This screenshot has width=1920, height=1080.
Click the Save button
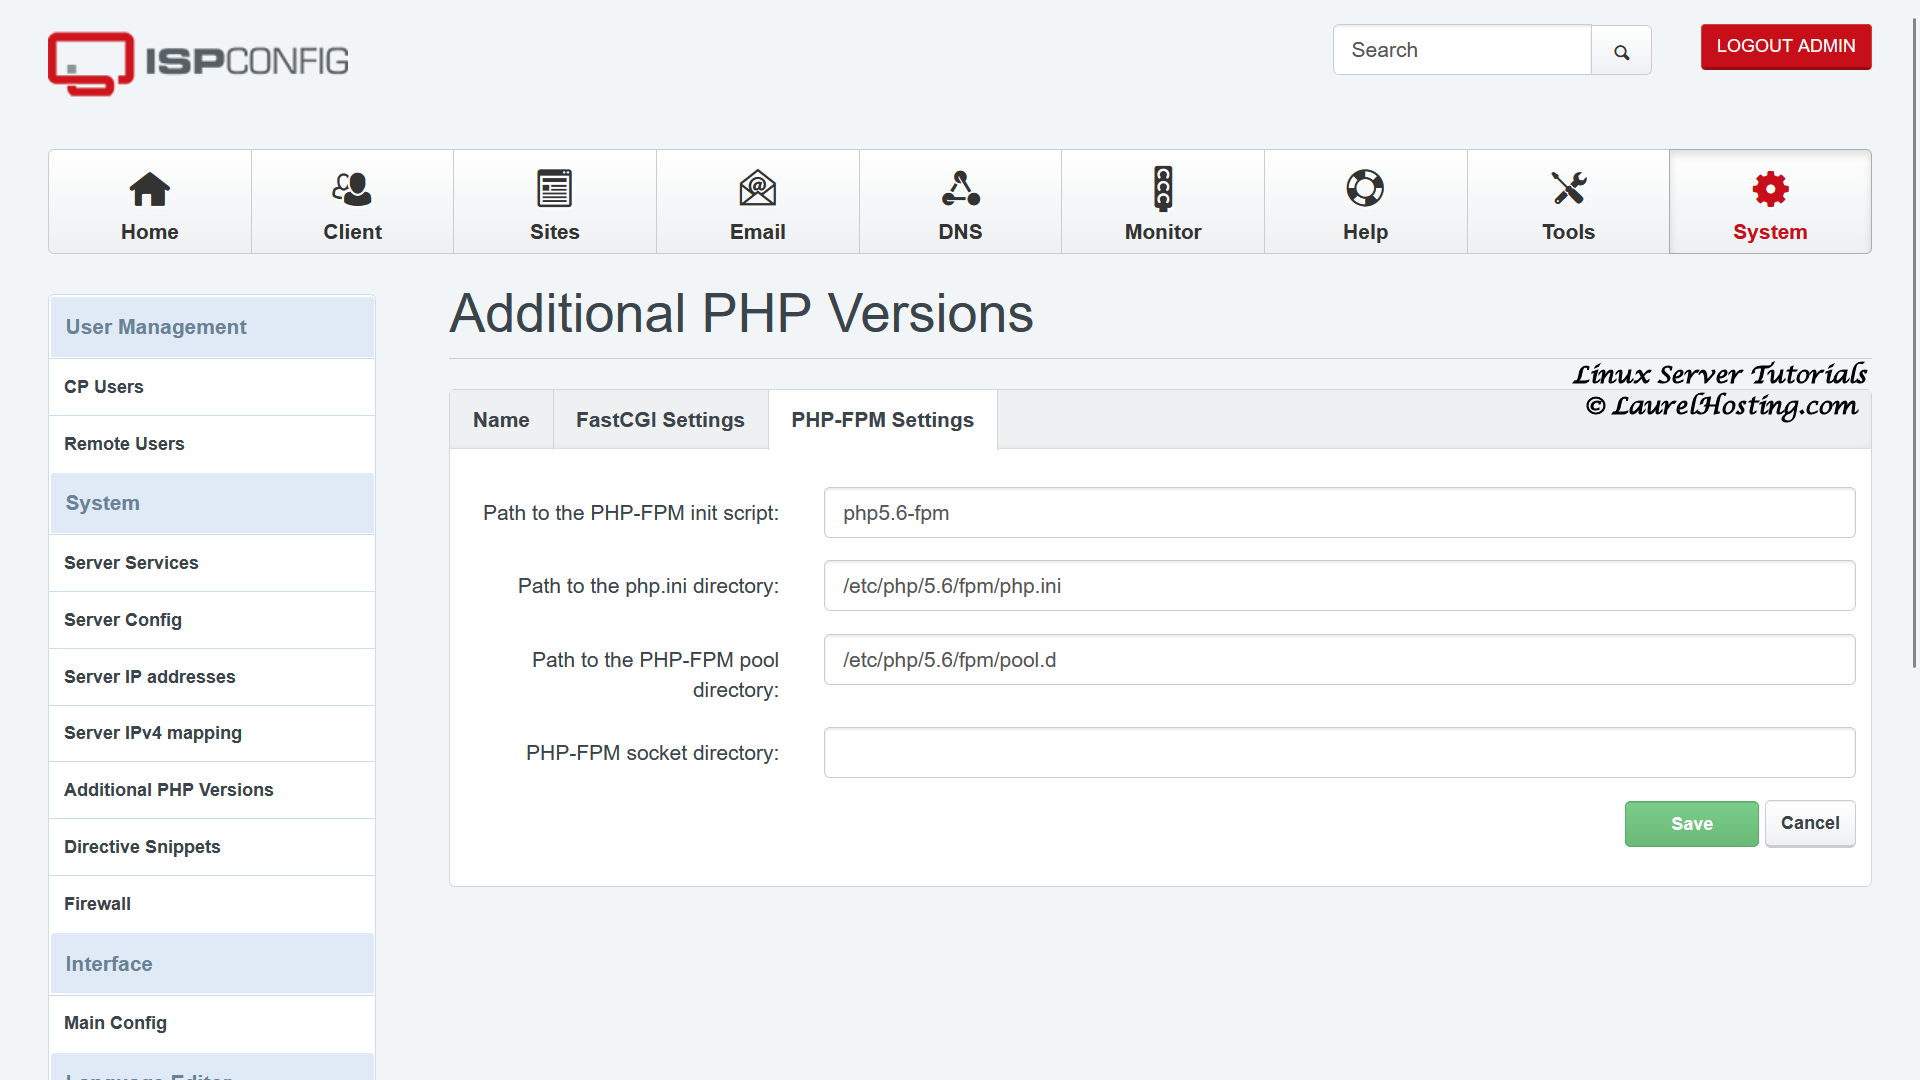pos(1691,824)
